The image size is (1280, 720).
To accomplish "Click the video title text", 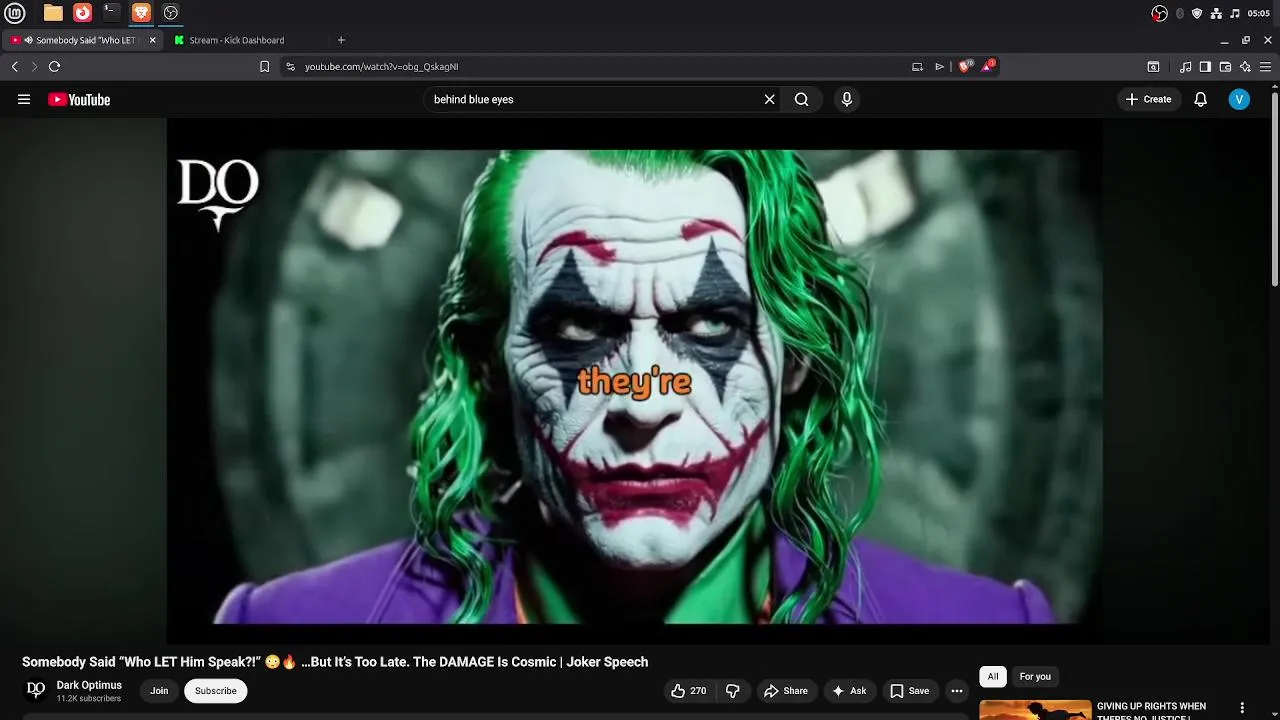I will 335,662.
